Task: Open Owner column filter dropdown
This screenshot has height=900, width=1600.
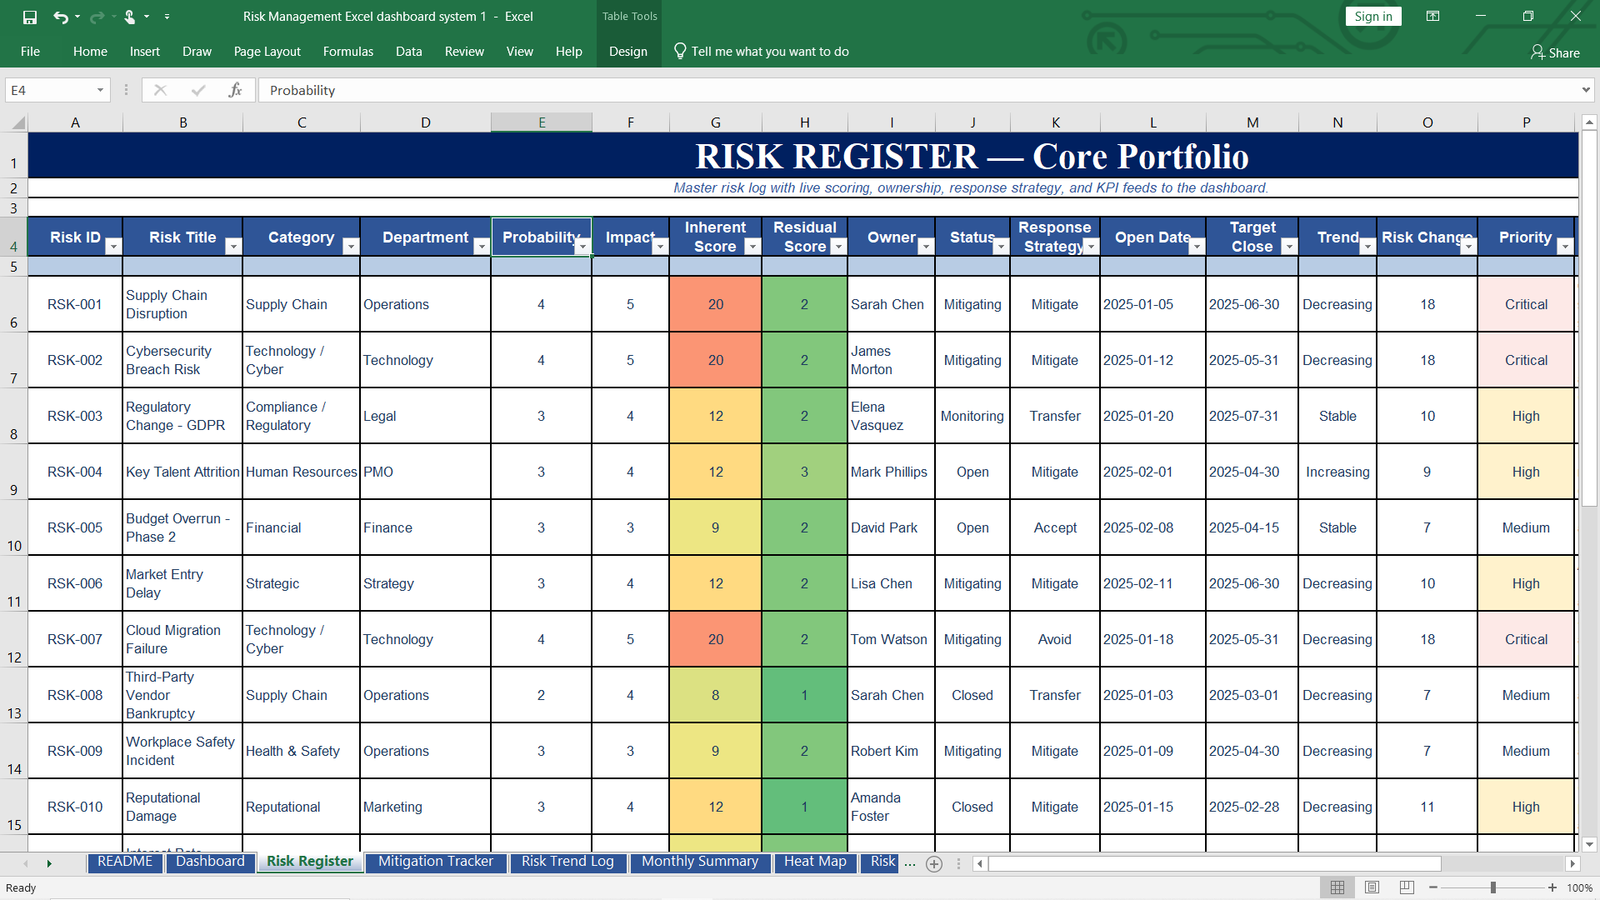Action: pyautogui.click(x=925, y=246)
